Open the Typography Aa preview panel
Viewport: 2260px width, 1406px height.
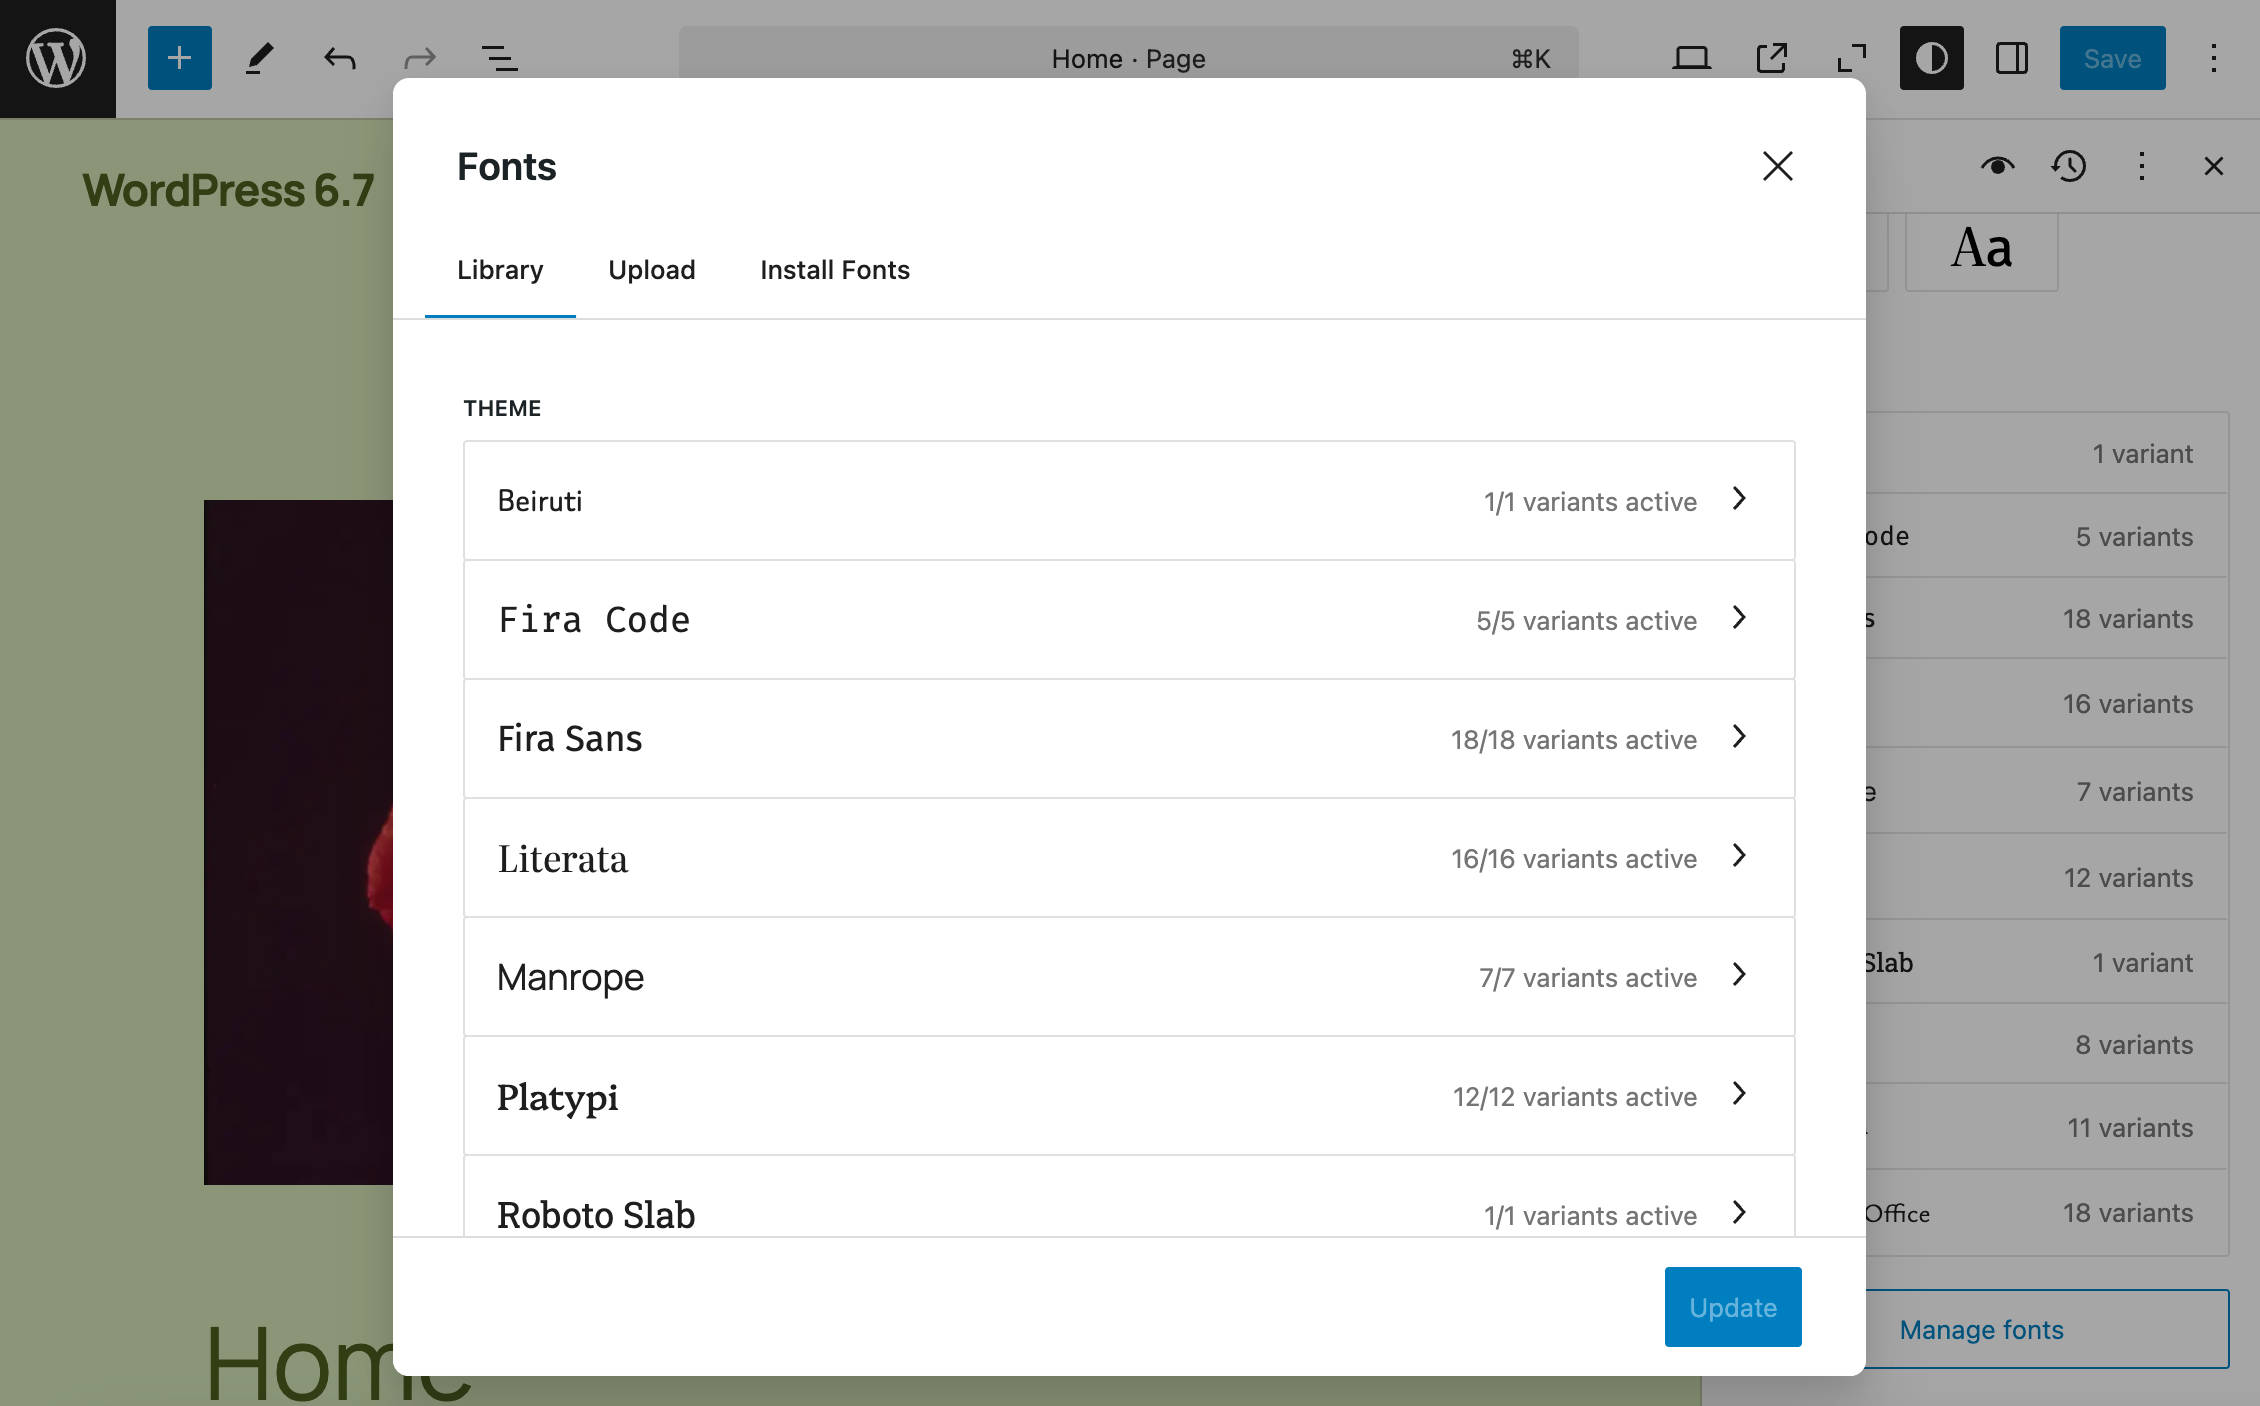pyautogui.click(x=1981, y=249)
